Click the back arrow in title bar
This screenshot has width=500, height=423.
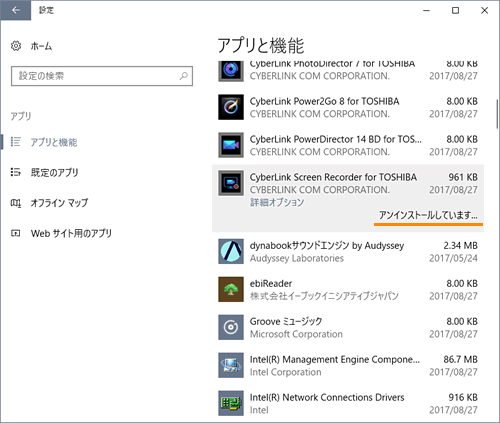(x=16, y=10)
